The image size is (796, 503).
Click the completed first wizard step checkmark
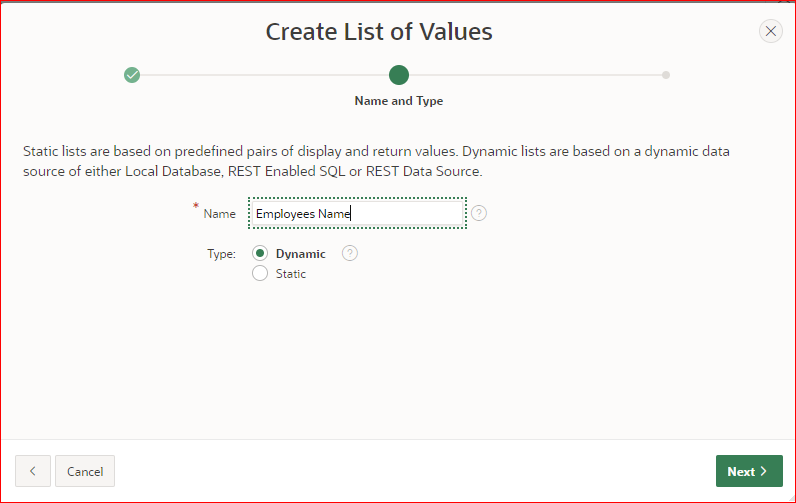[x=132, y=75]
